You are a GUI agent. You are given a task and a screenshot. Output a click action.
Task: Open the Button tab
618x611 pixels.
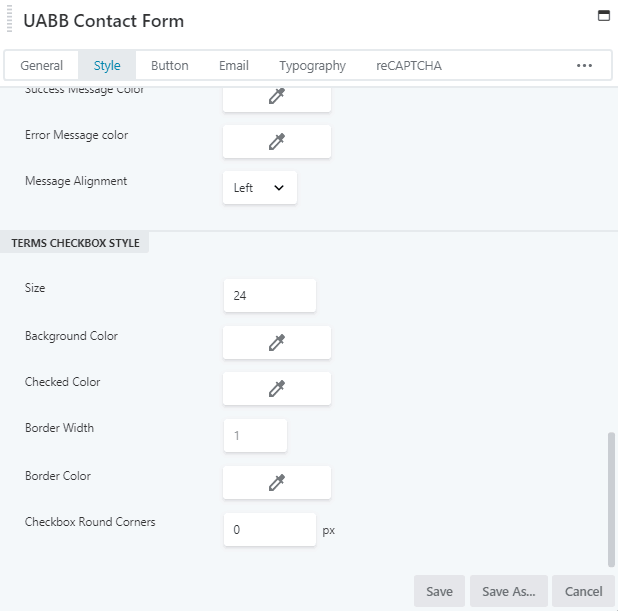[x=169, y=66]
